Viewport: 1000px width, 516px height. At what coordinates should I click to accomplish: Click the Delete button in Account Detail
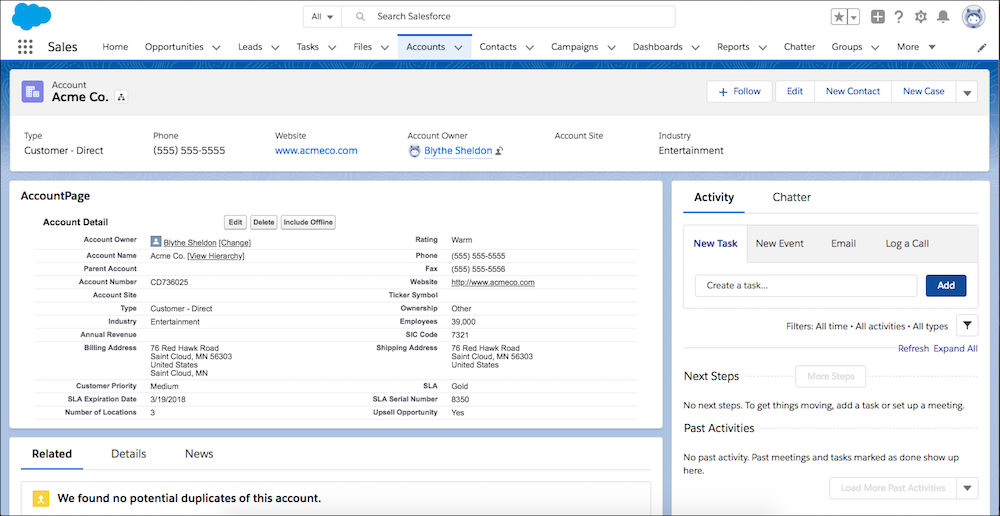[x=263, y=222]
